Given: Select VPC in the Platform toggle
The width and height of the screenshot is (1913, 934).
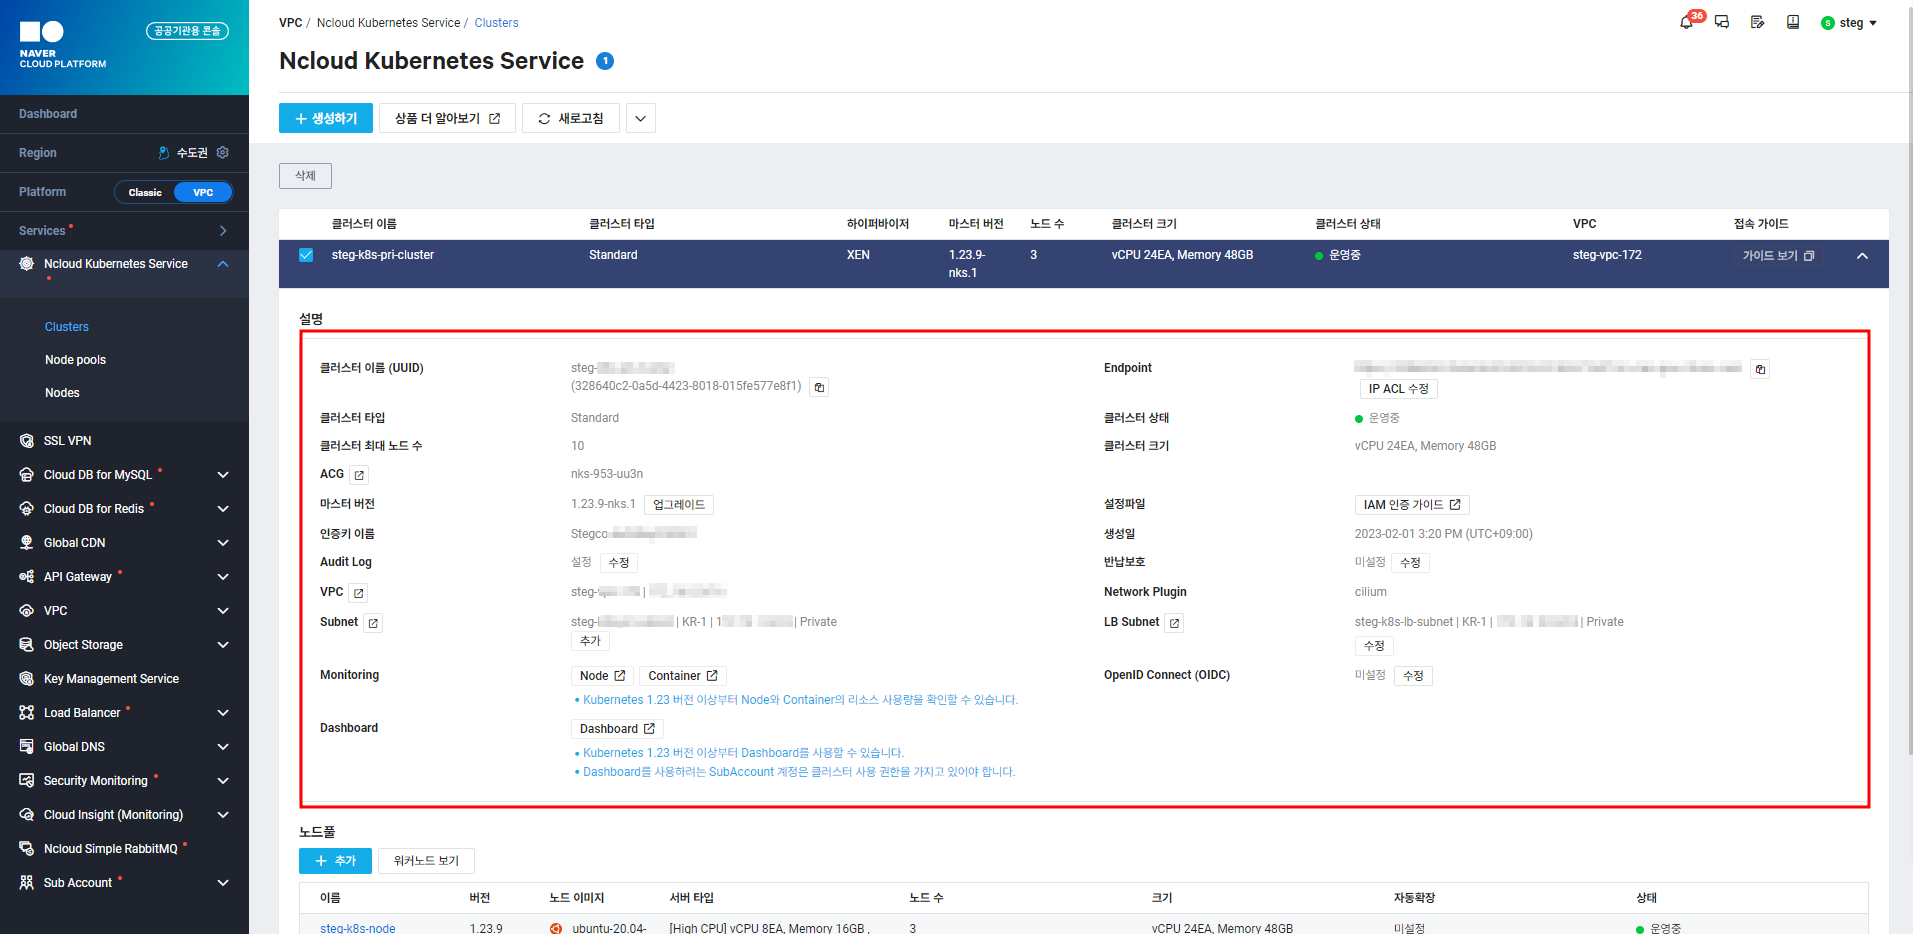Looking at the screenshot, I should 203,192.
